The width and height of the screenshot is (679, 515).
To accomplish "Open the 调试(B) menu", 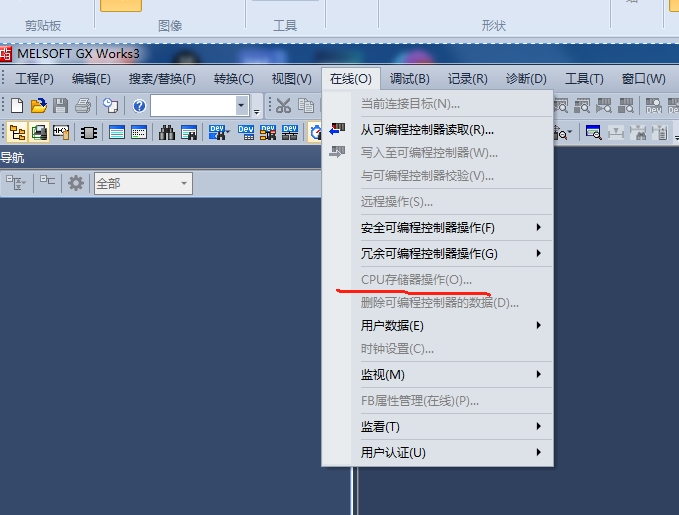I will [409, 79].
